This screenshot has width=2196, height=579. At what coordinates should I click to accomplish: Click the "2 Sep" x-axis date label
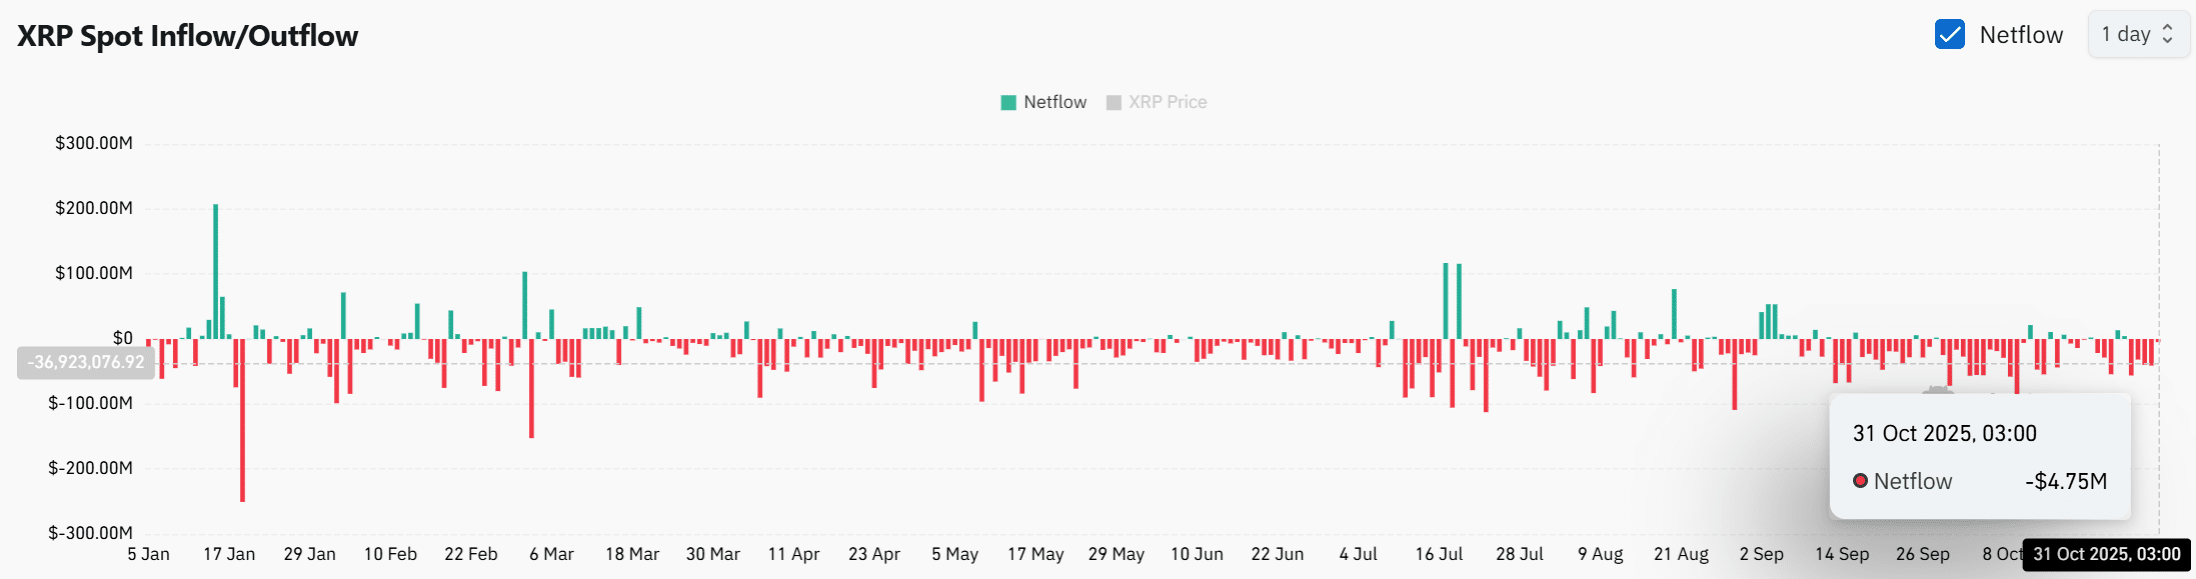(1763, 553)
